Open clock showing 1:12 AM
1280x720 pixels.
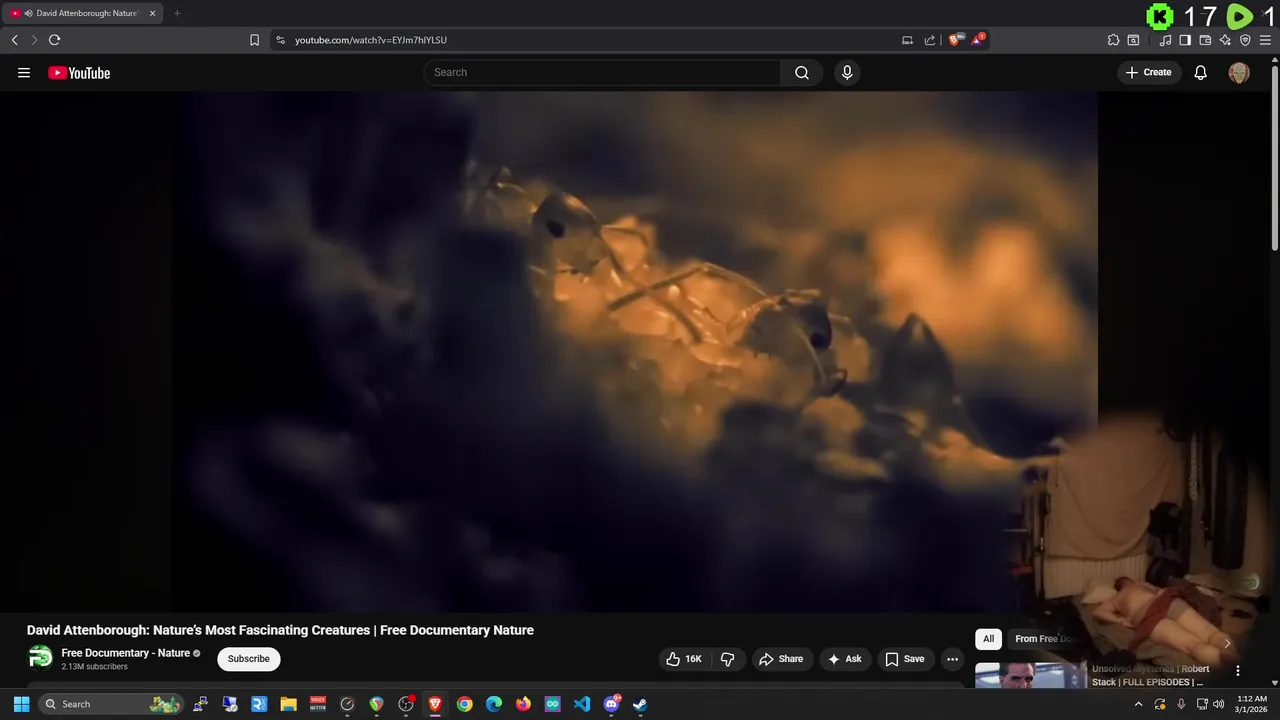pyautogui.click(x=1252, y=704)
